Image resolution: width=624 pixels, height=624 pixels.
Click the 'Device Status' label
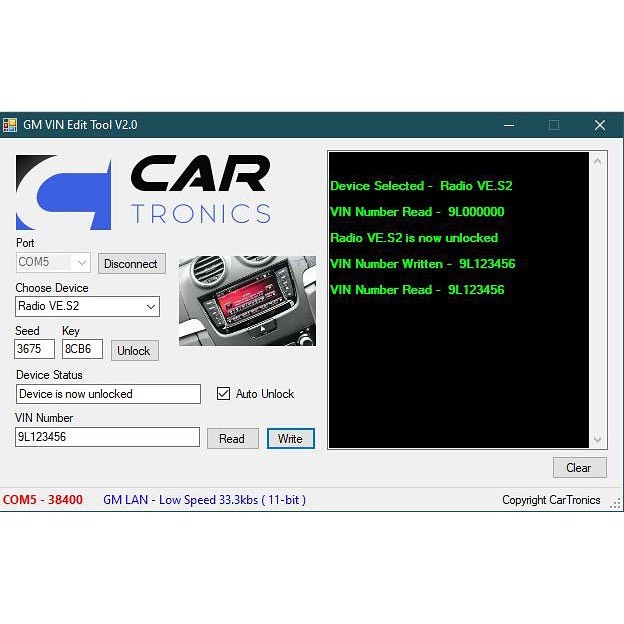pyautogui.click(x=49, y=375)
